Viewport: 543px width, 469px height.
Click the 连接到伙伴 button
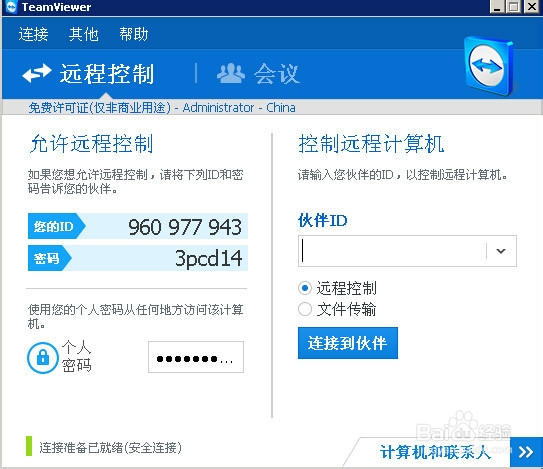pyautogui.click(x=348, y=343)
